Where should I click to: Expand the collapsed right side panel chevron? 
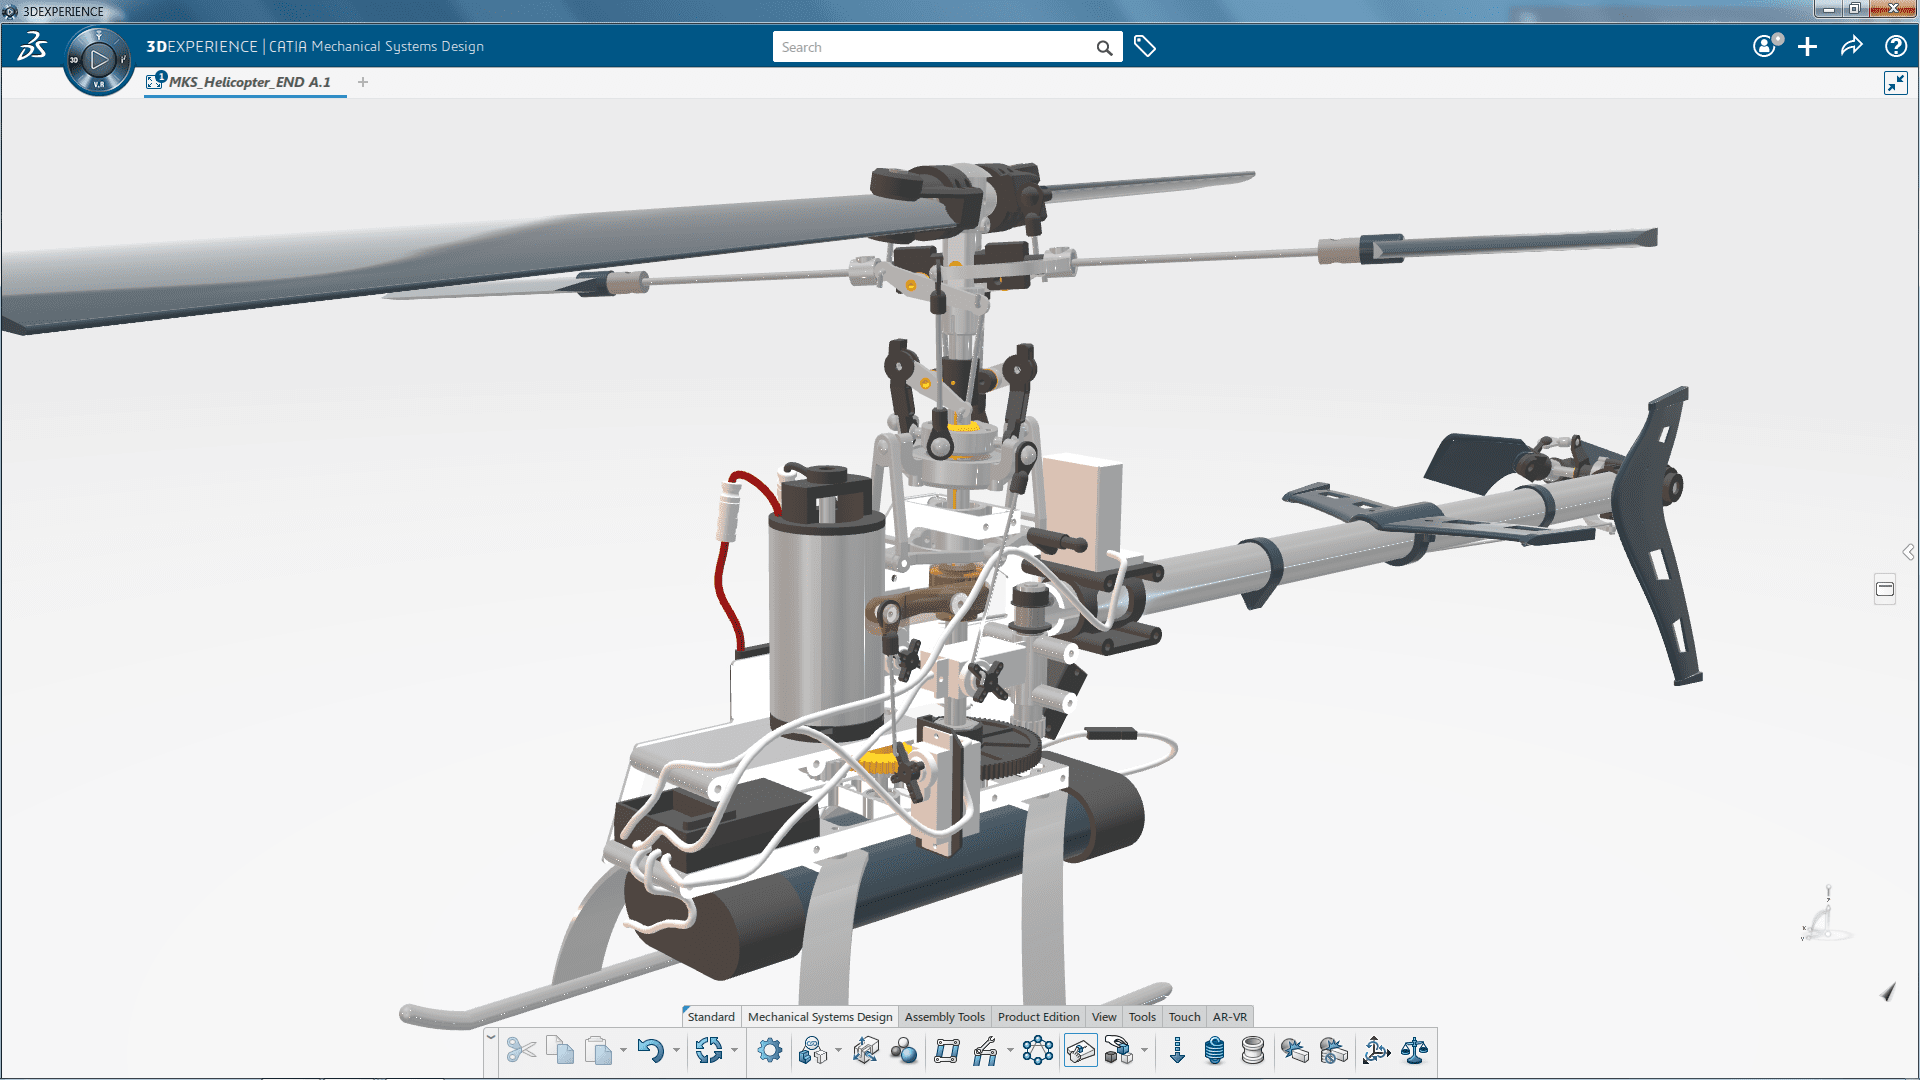(x=1908, y=552)
